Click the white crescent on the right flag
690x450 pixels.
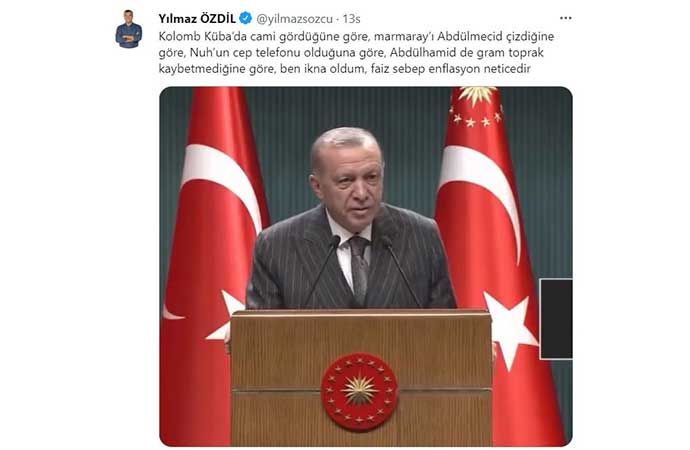[x=482, y=194]
